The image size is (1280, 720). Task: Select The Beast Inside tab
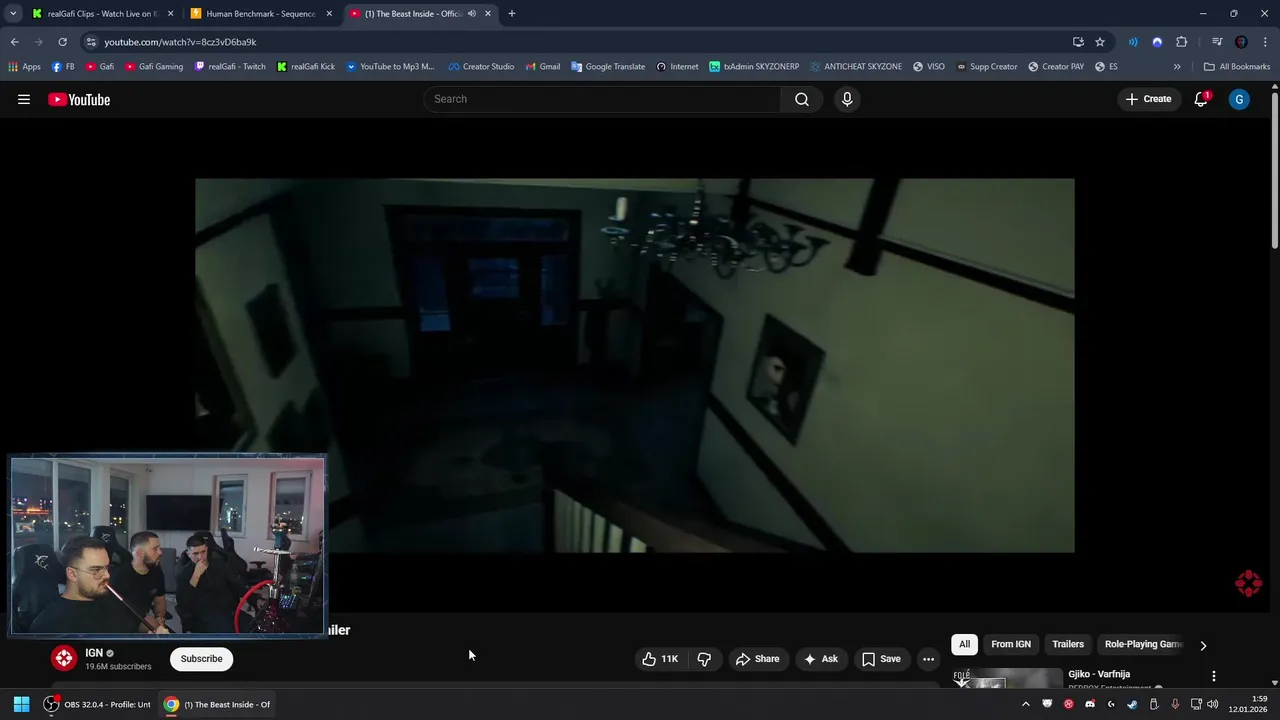click(412, 14)
